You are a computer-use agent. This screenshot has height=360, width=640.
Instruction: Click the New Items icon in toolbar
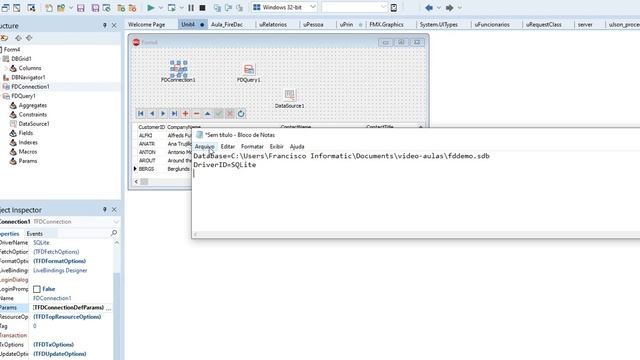(x=49, y=8)
